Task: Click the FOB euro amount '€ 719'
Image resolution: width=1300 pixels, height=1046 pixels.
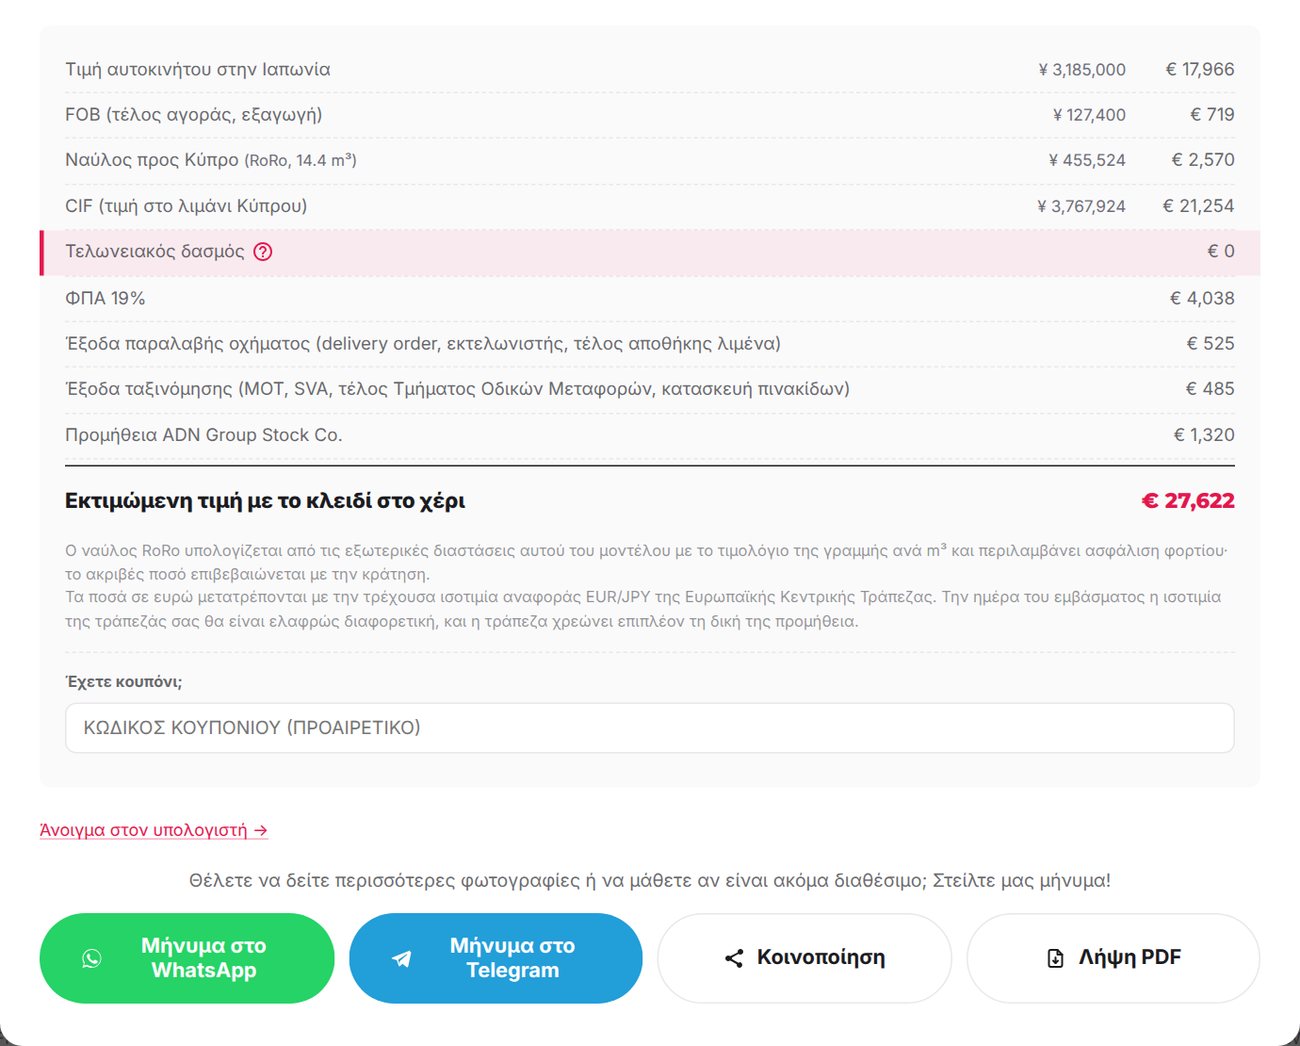Action: pyautogui.click(x=1212, y=115)
